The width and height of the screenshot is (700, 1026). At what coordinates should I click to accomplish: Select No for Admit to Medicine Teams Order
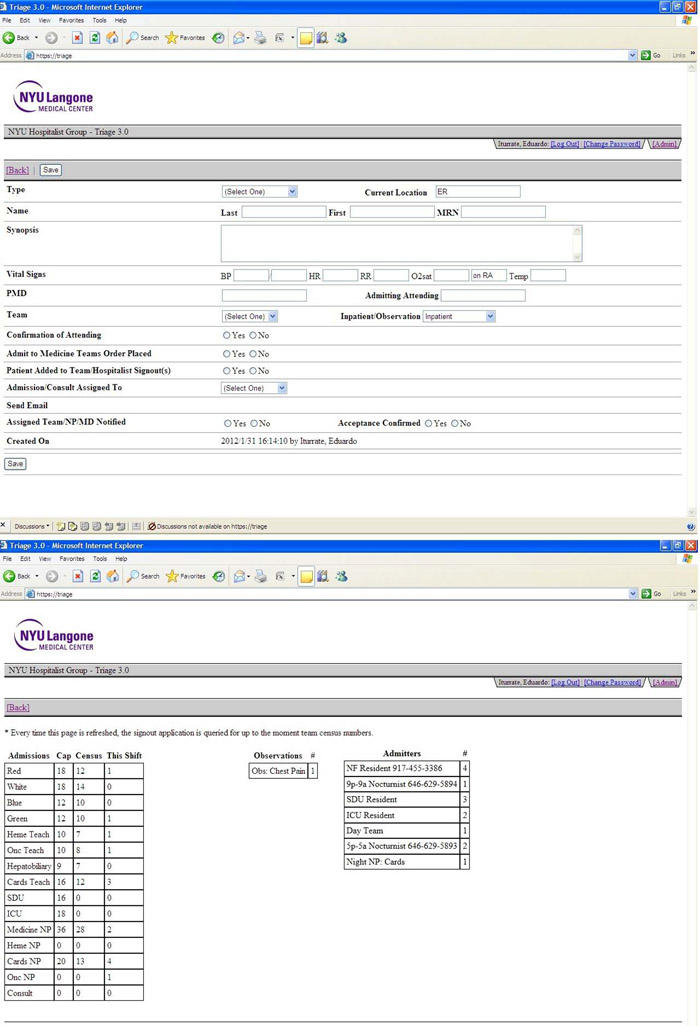pos(253,354)
